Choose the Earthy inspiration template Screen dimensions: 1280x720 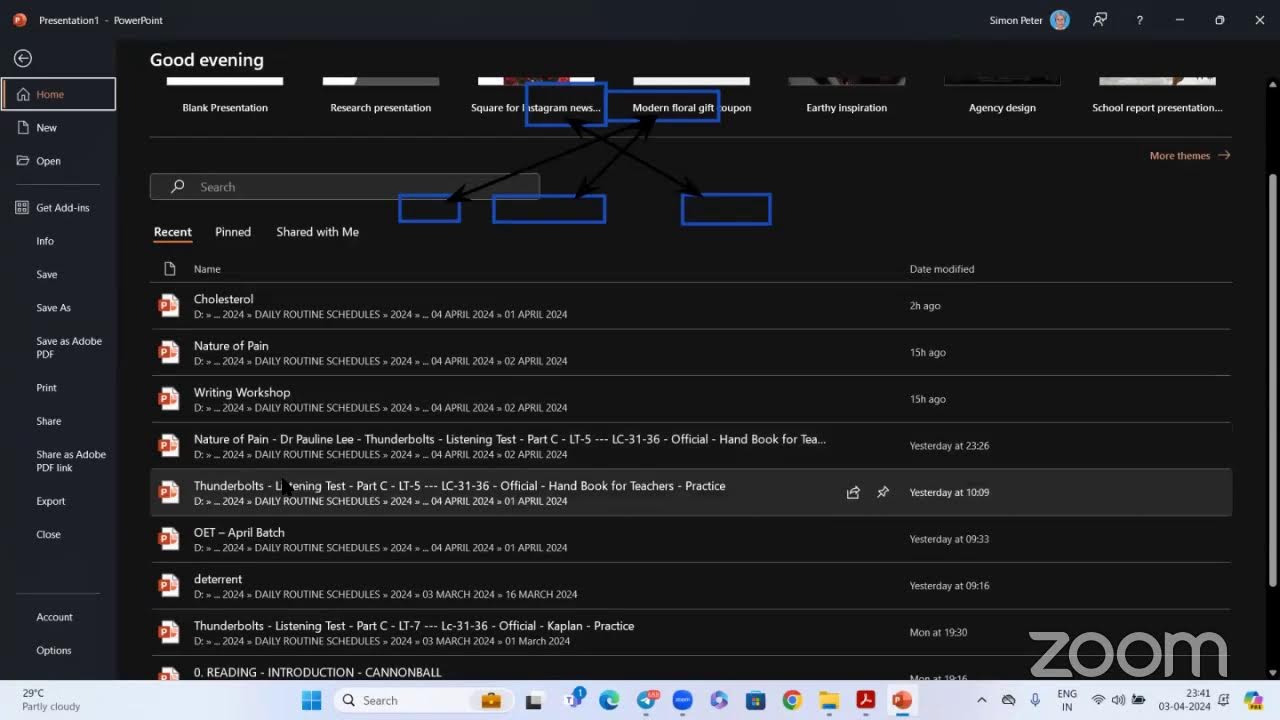point(847,97)
